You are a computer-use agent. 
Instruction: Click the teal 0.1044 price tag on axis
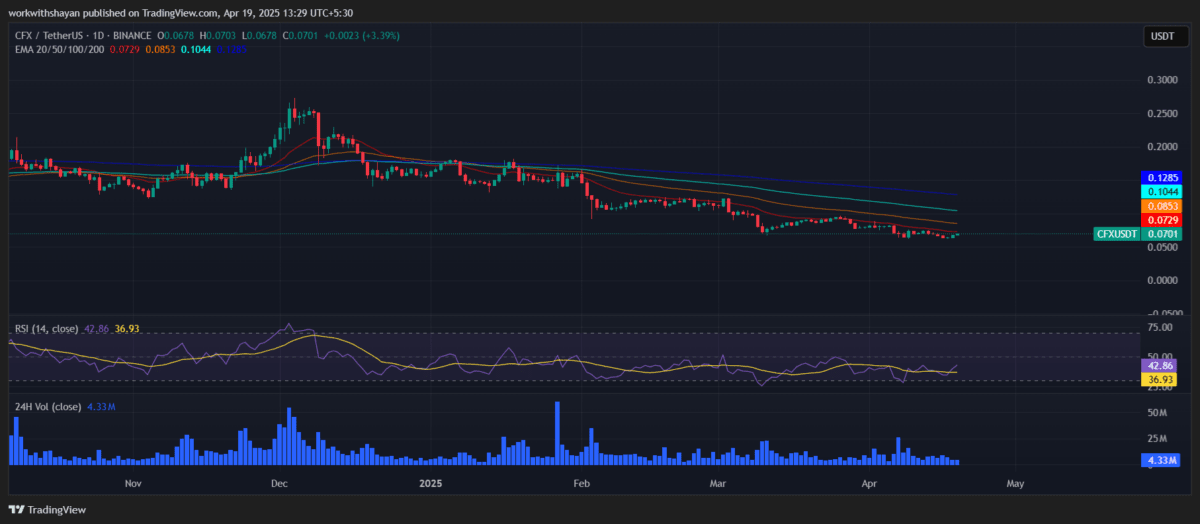[x=1163, y=191]
